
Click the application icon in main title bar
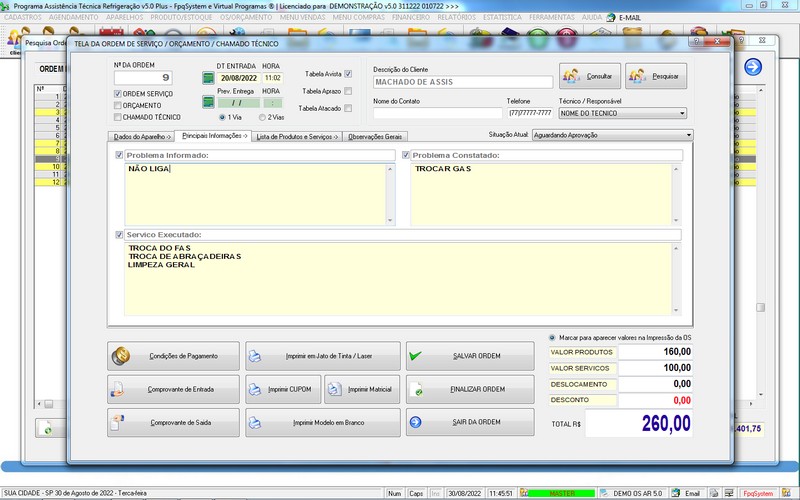click(x=6, y=6)
